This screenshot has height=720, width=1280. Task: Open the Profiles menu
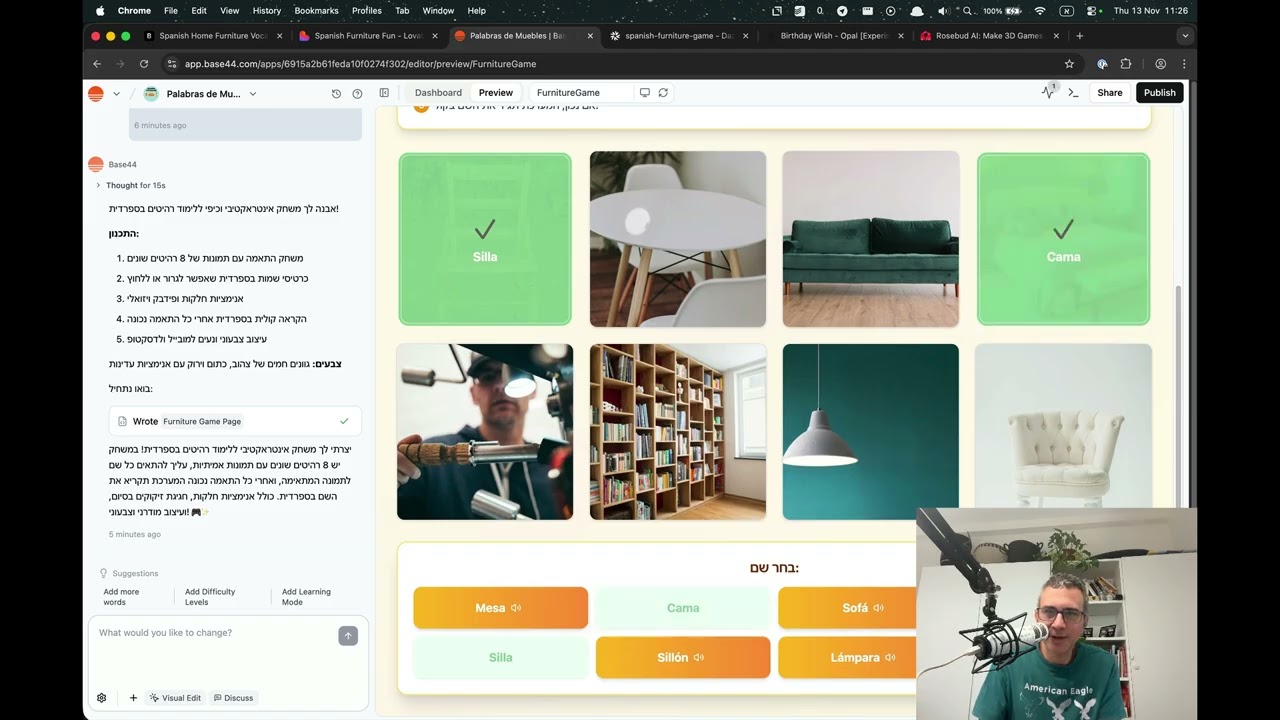coord(367,11)
